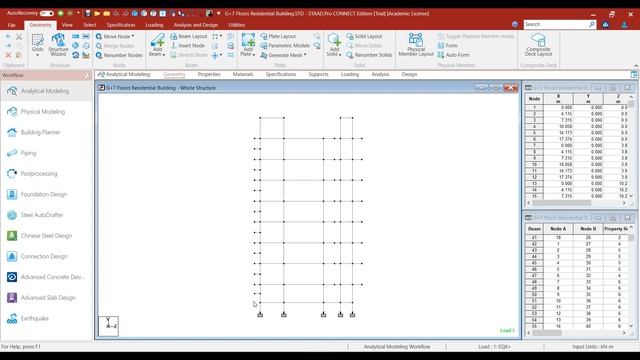Click the Add Plate icon
Screen dimensions: 640x360
[248, 41]
